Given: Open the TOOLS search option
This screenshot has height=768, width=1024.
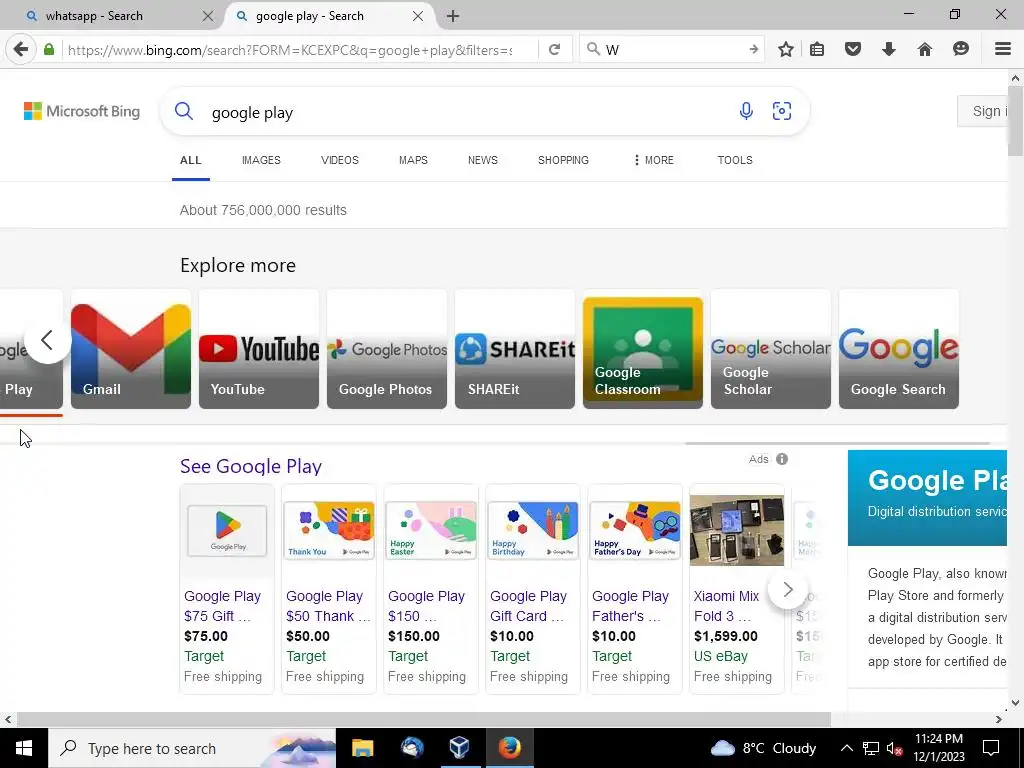Looking at the screenshot, I should [x=735, y=160].
